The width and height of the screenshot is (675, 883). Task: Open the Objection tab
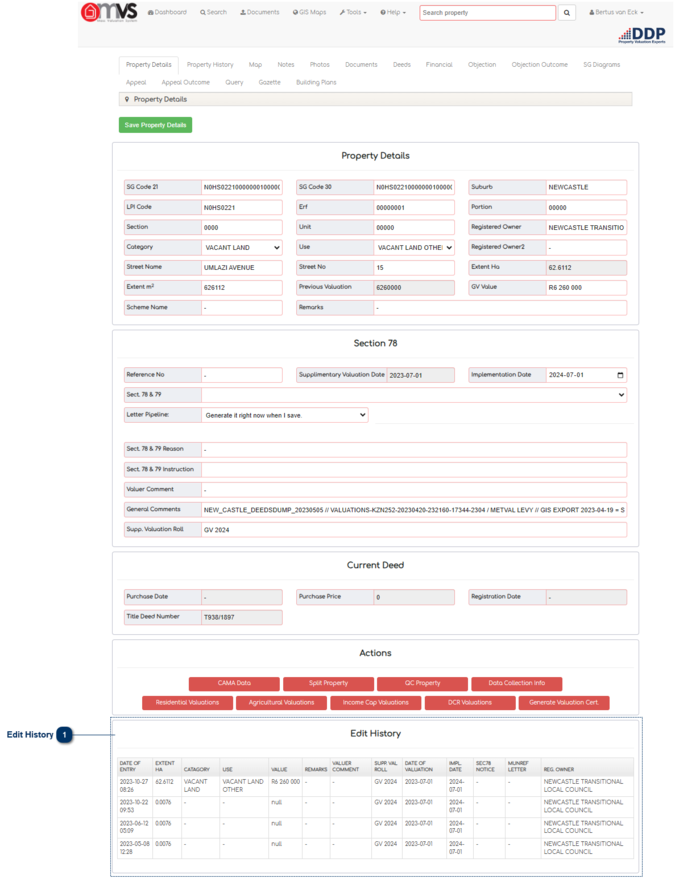482,65
